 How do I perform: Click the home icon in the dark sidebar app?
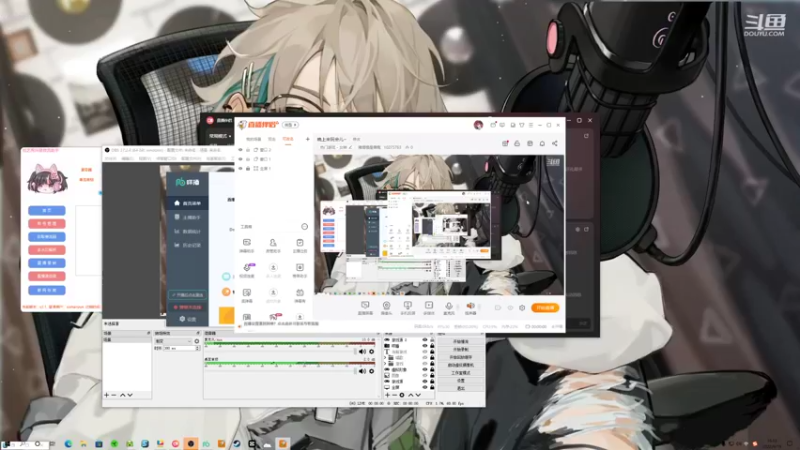(x=177, y=203)
